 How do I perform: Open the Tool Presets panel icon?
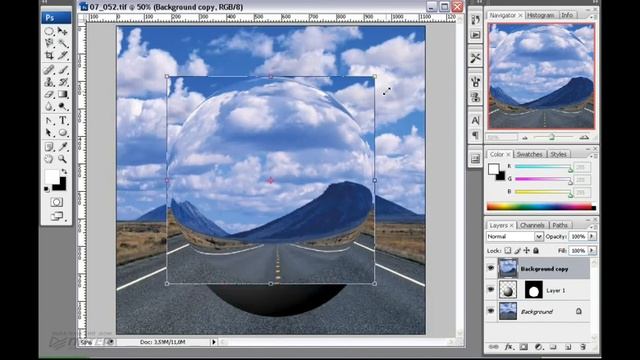[475, 58]
